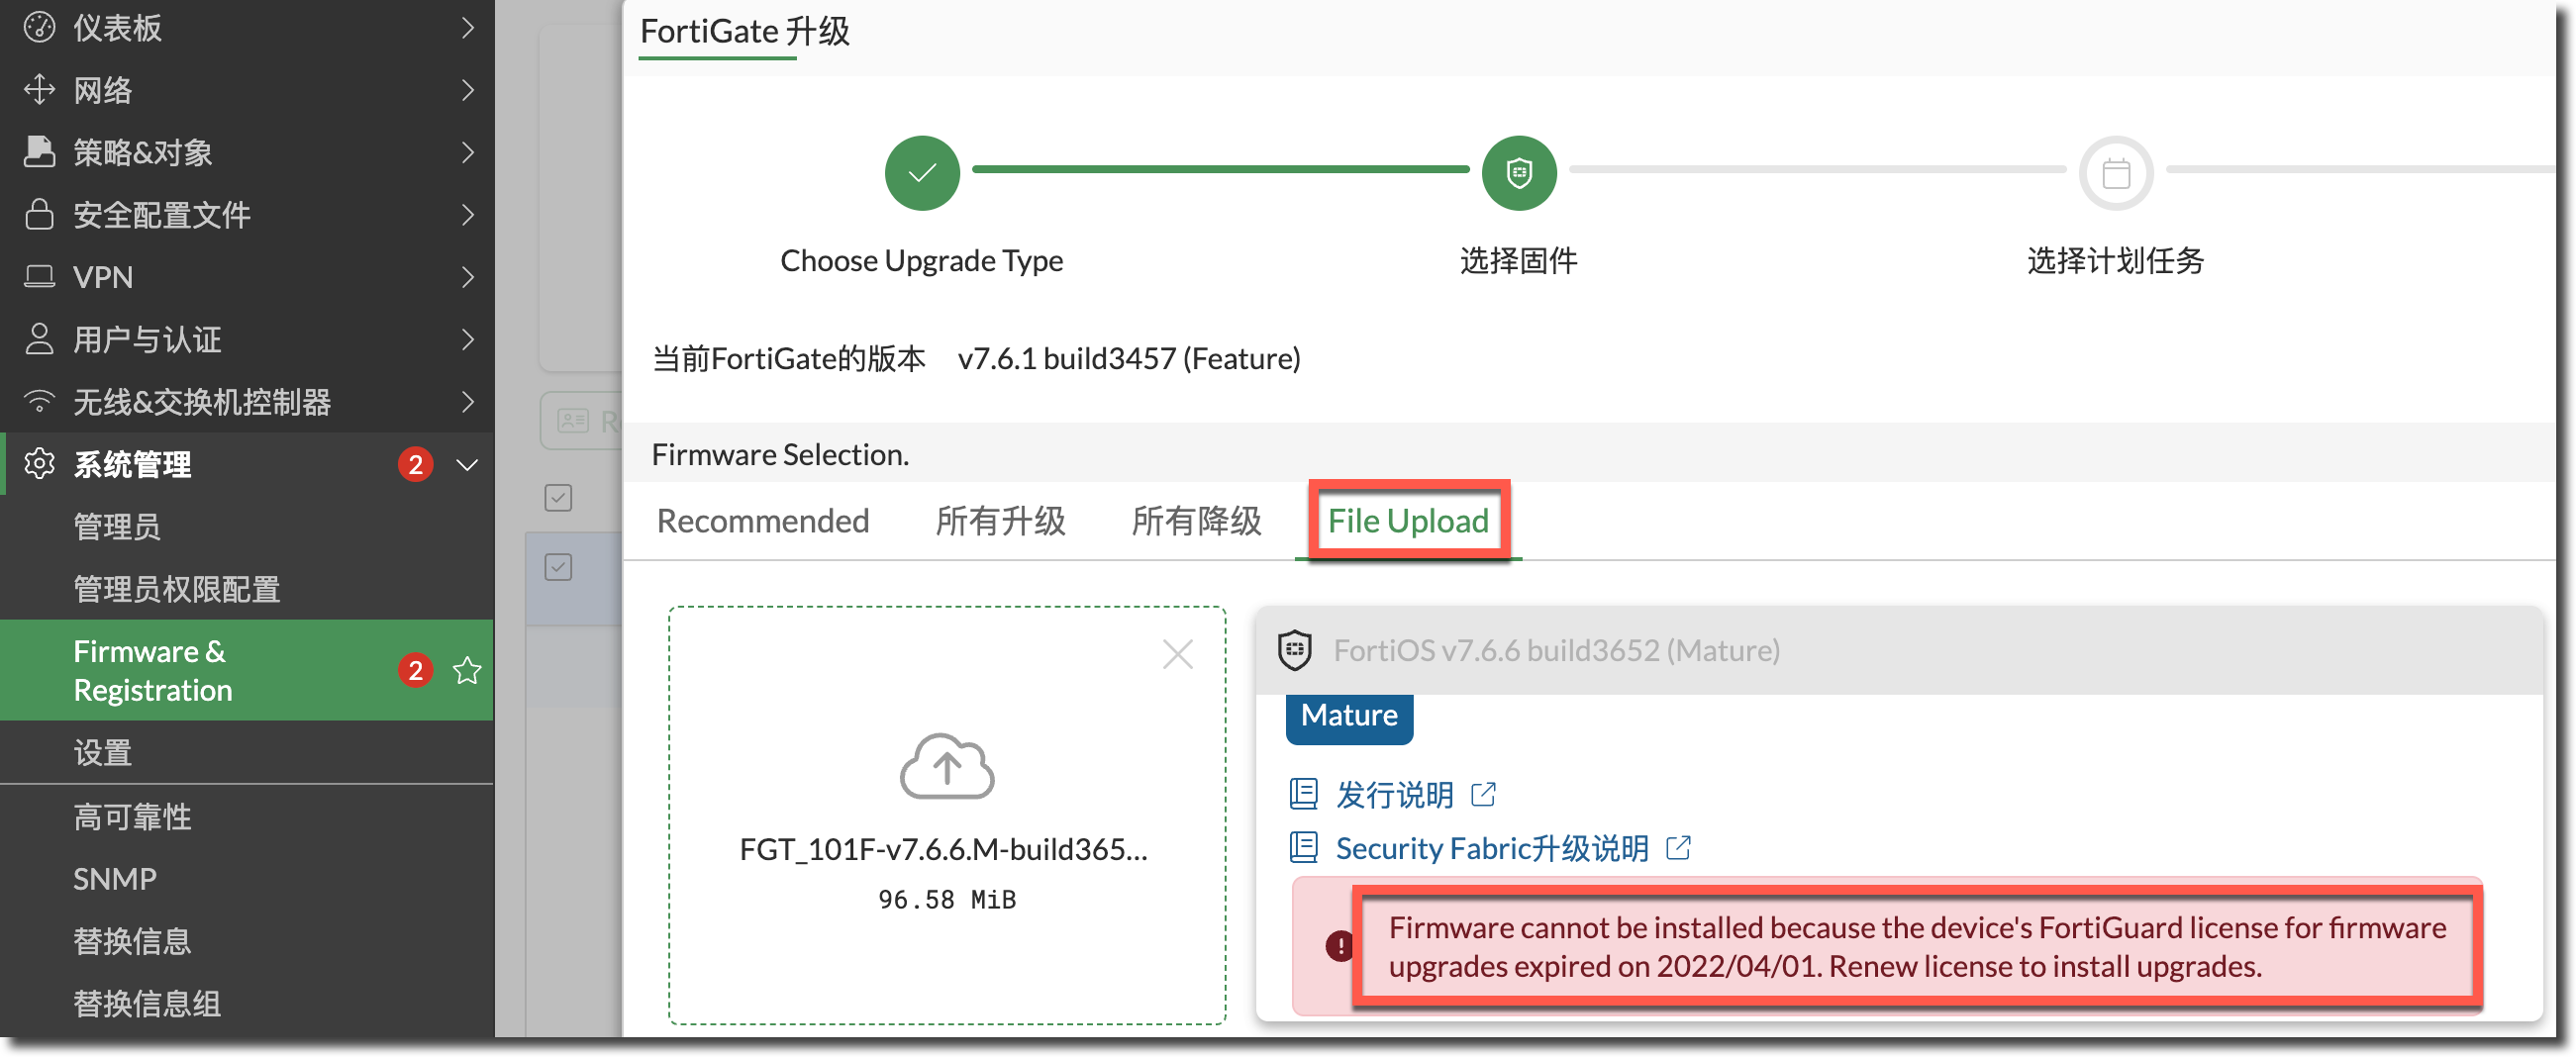Click the favorite star on Firmware & Registration
Screen dimensions: 2576x1057
[x=467, y=671]
